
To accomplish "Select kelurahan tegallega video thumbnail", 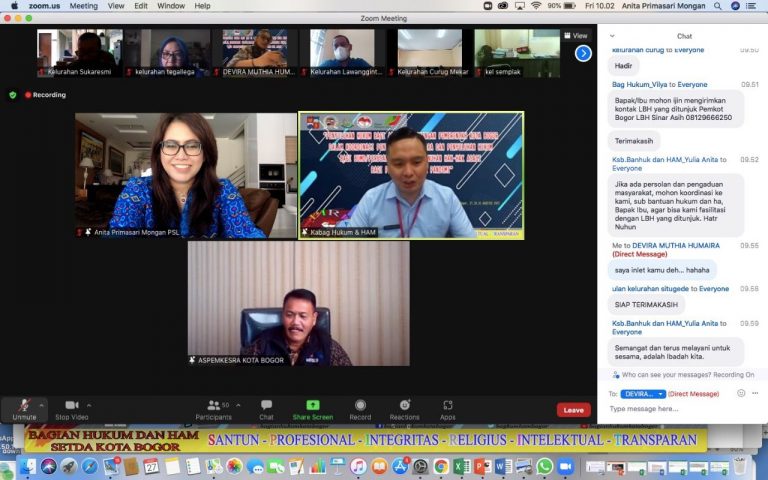I will click(x=167, y=53).
